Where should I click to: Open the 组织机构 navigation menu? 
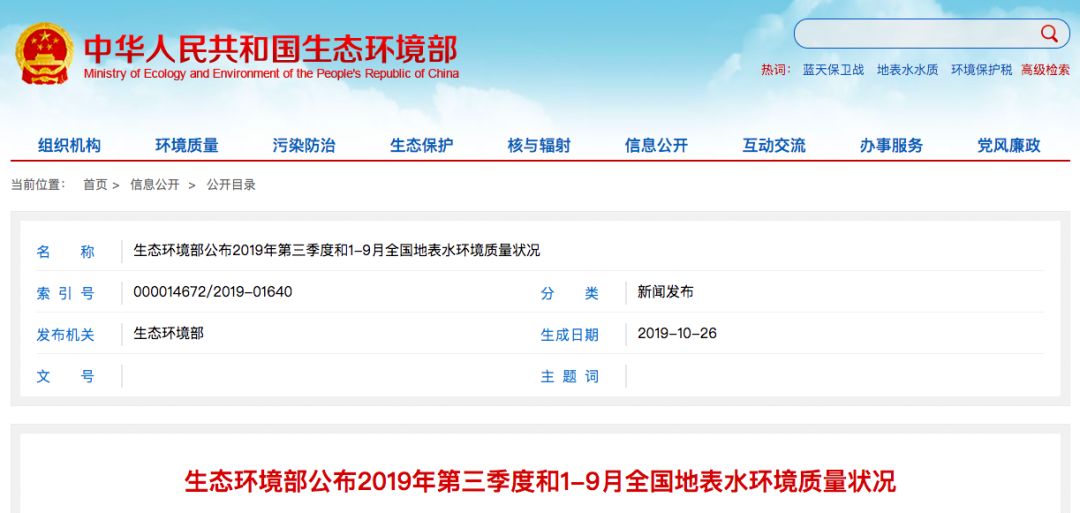pos(69,145)
